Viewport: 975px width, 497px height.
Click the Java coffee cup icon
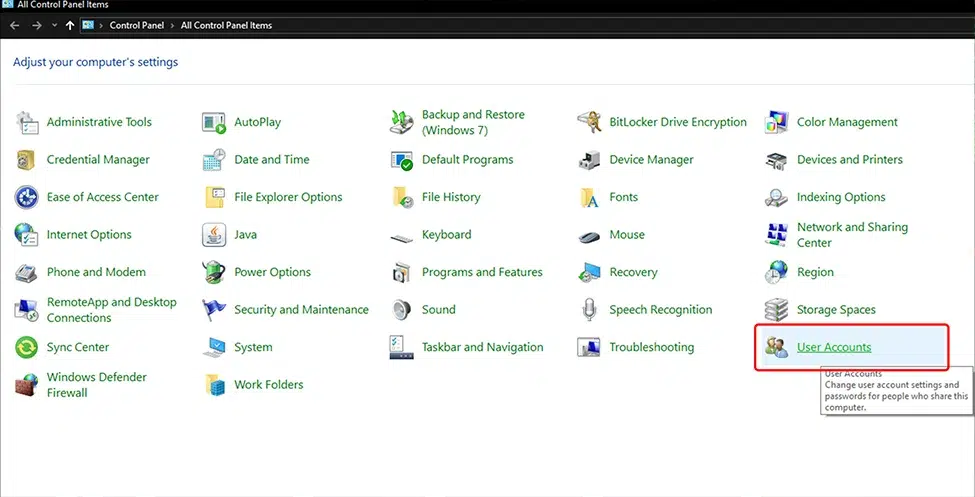214,235
